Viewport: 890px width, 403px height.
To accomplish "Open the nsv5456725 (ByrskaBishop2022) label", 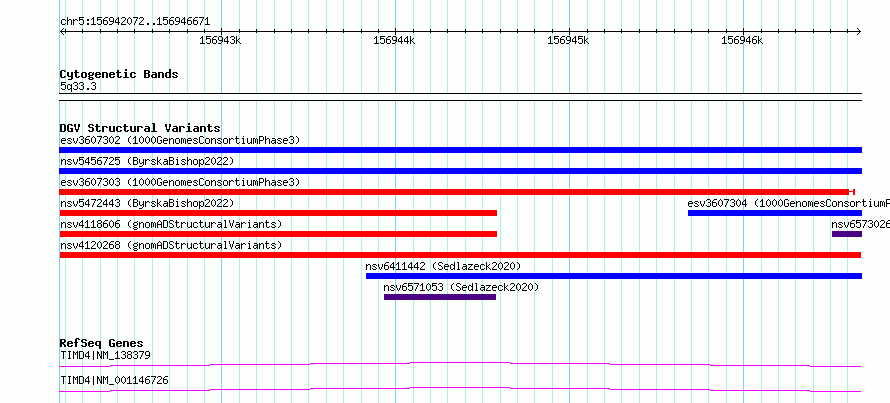I will (147, 161).
